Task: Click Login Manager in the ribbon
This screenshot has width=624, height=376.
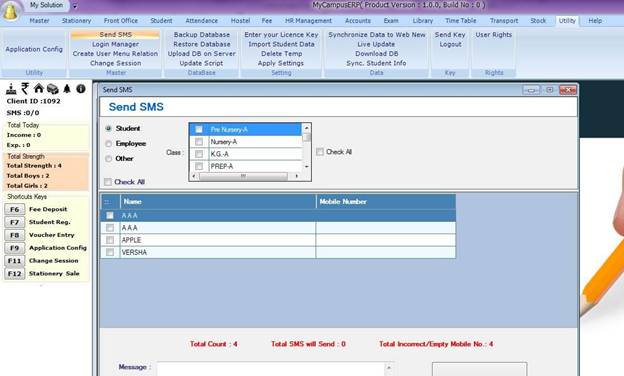Action: pos(115,44)
